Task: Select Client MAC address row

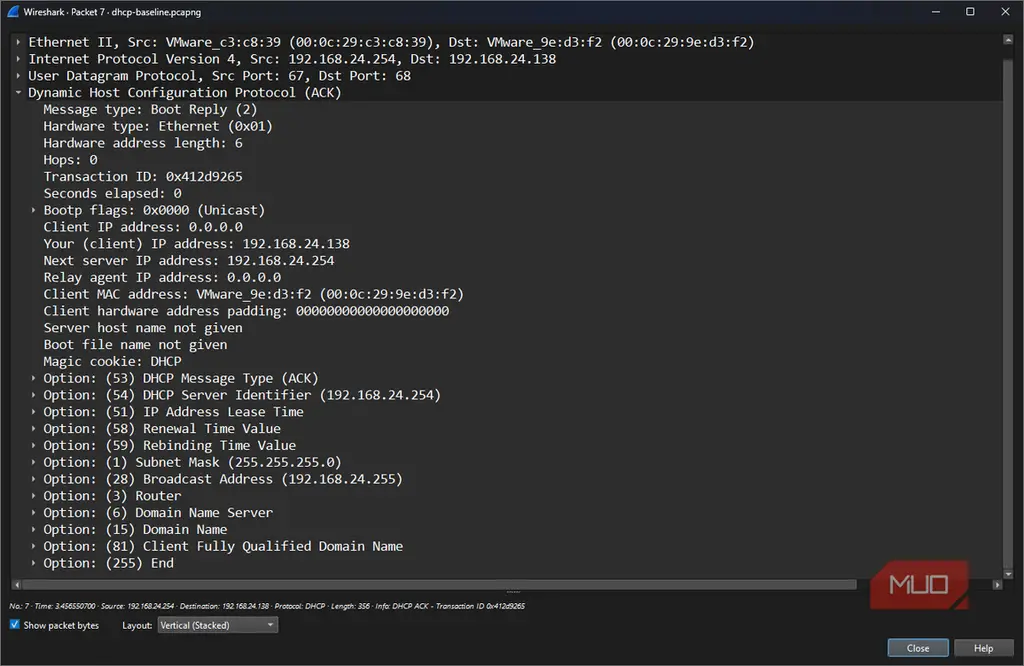Action: pos(253,294)
